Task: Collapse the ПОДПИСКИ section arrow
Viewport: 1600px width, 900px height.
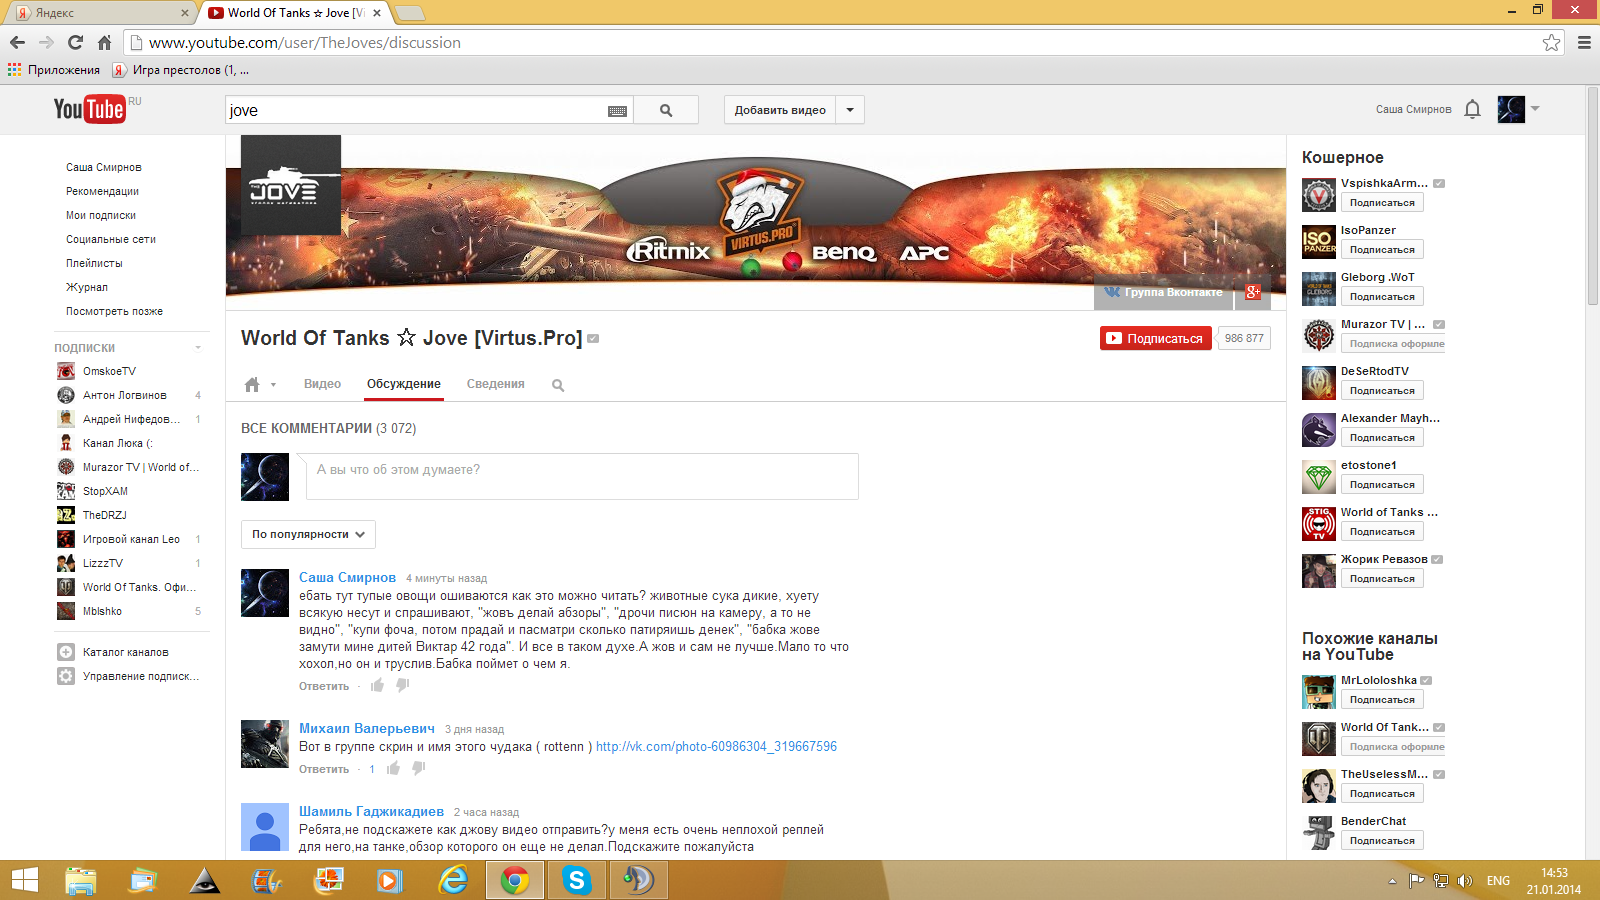Action: (198, 348)
